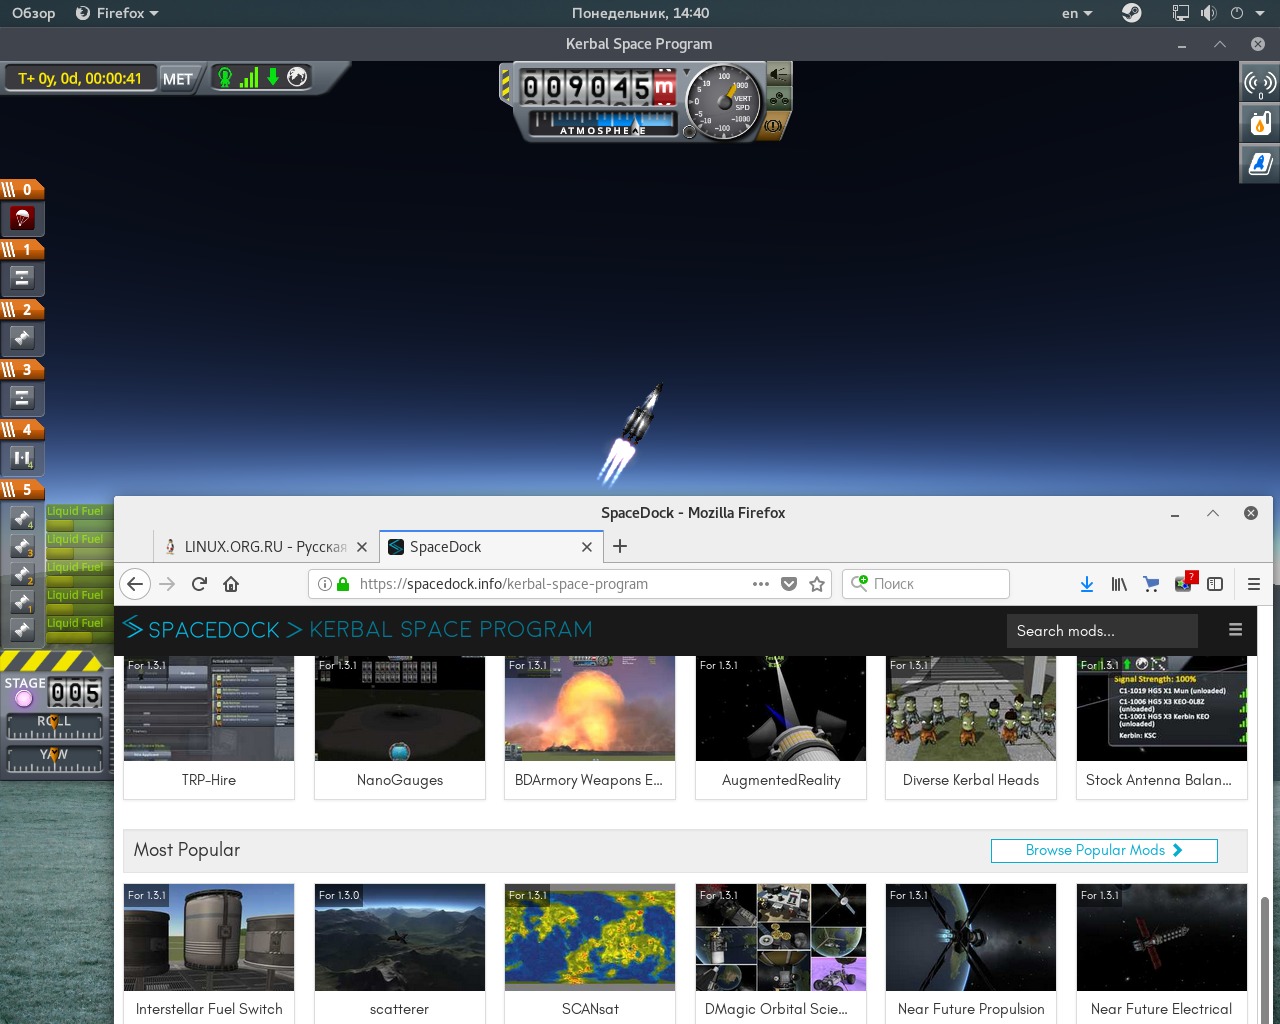Open a new Firefox tab
Image resolution: width=1280 pixels, height=1024 pixels.
(x=620, y=546)
